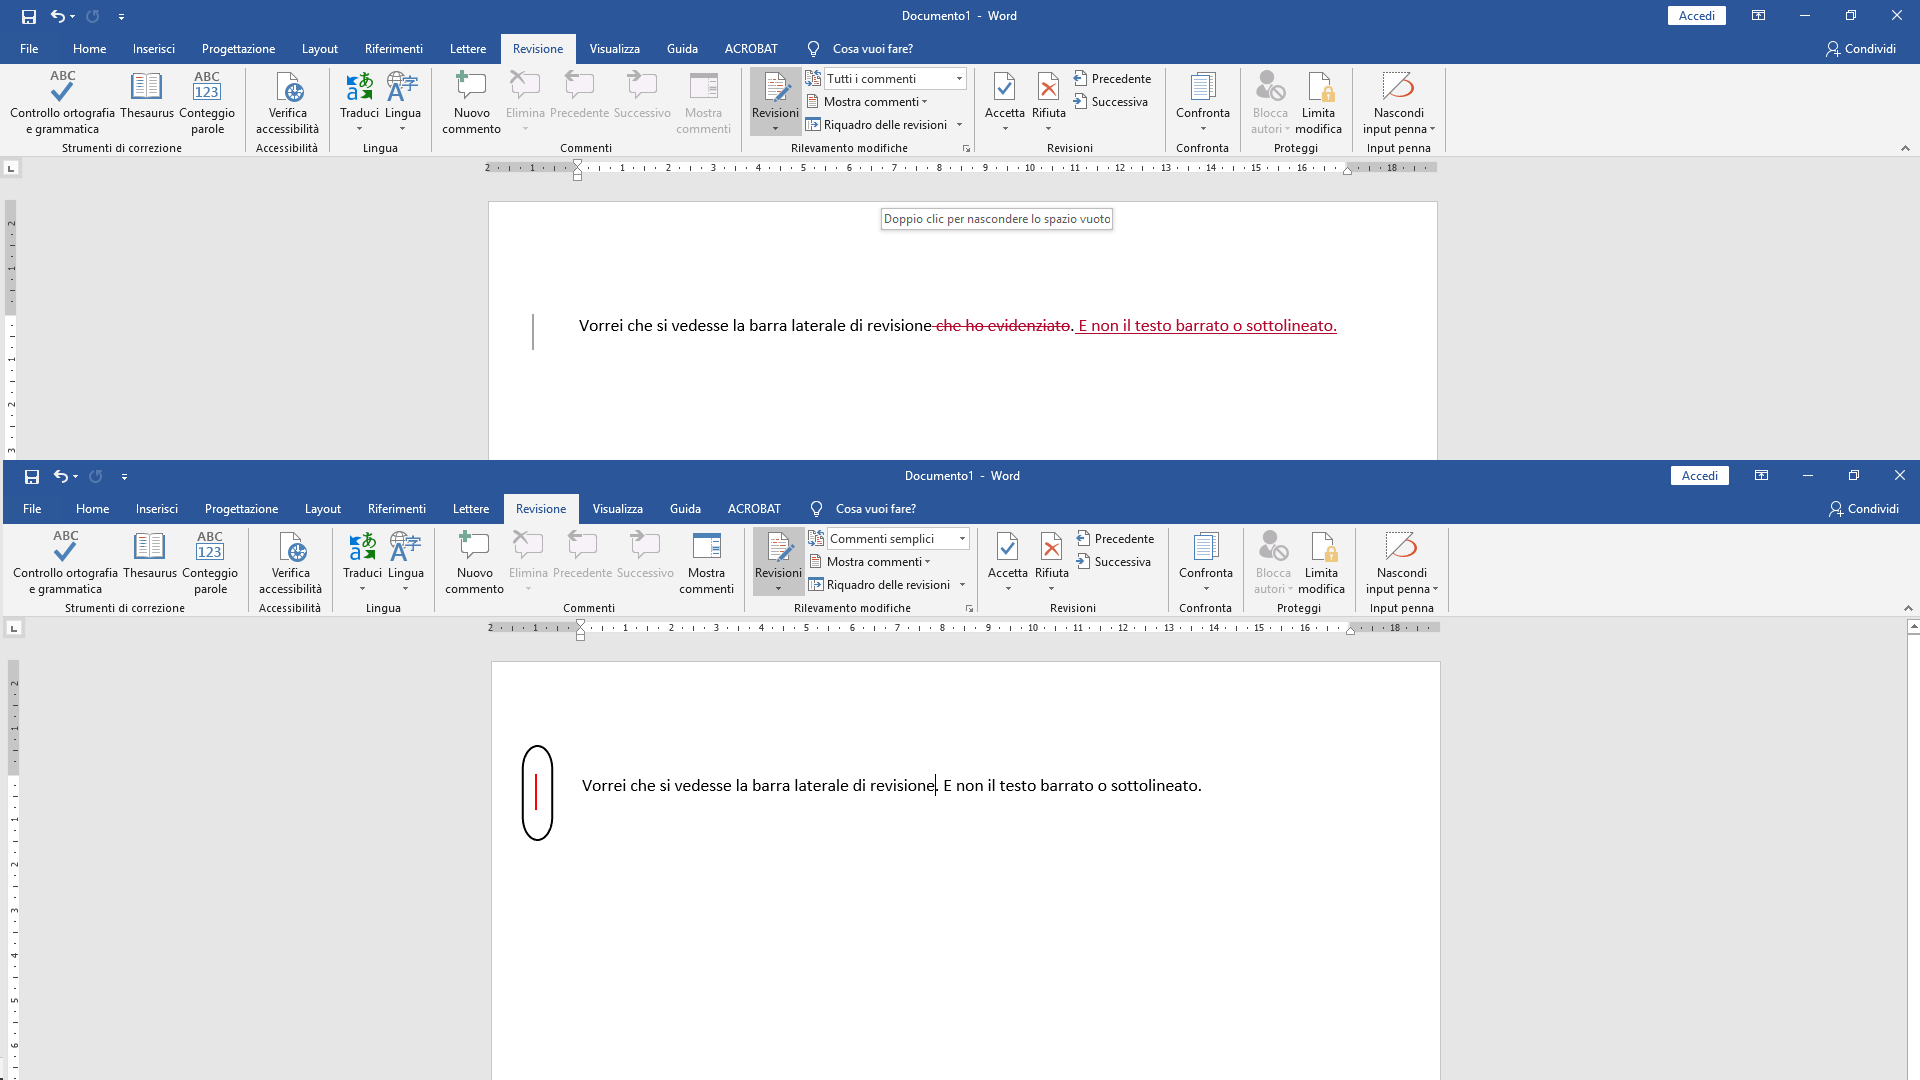Click the Lingua icon in the lower window
The height and width of the screenshot is (1080, 1920).
tap(406, 547)
